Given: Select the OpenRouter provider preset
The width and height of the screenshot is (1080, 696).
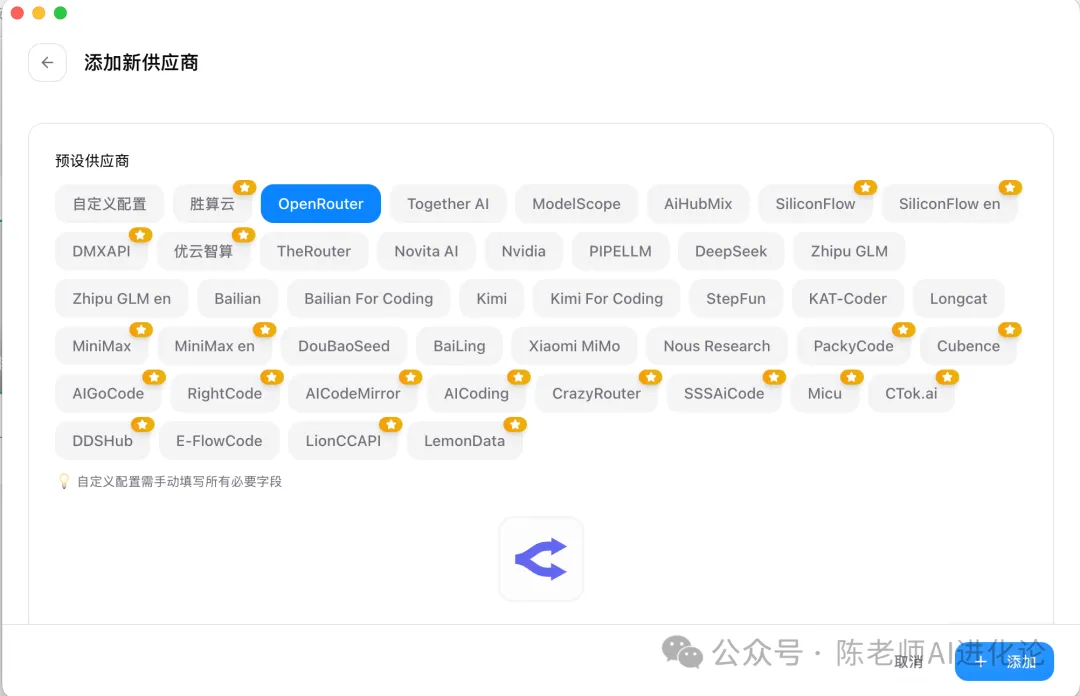Looking at the screenshot, I should (320, 204).
